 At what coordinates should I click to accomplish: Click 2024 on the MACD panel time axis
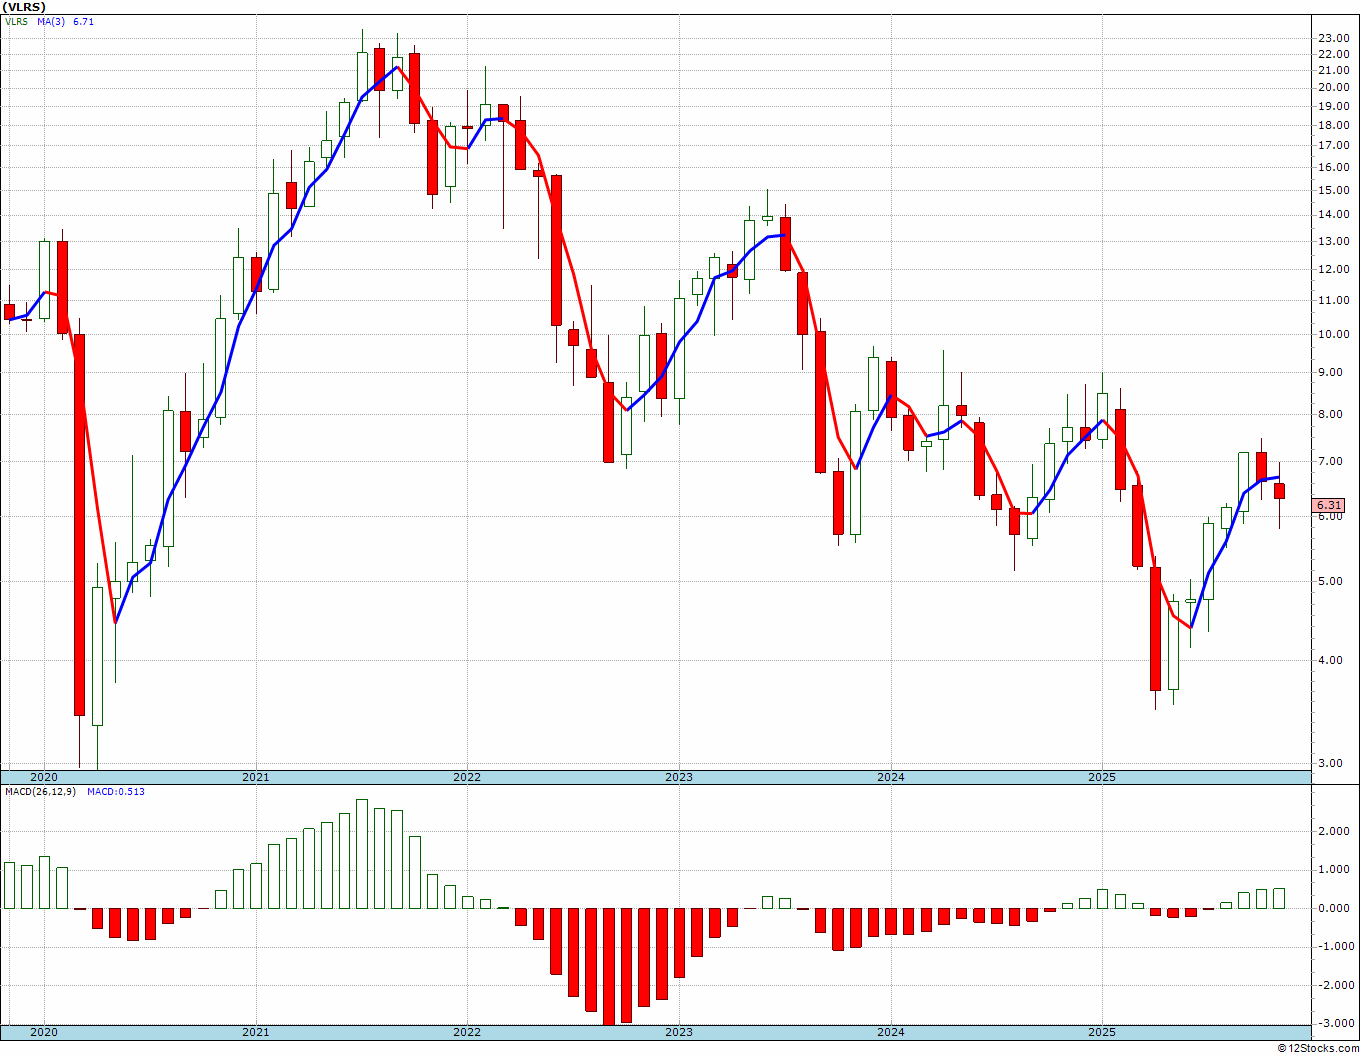pos(891,1032)
